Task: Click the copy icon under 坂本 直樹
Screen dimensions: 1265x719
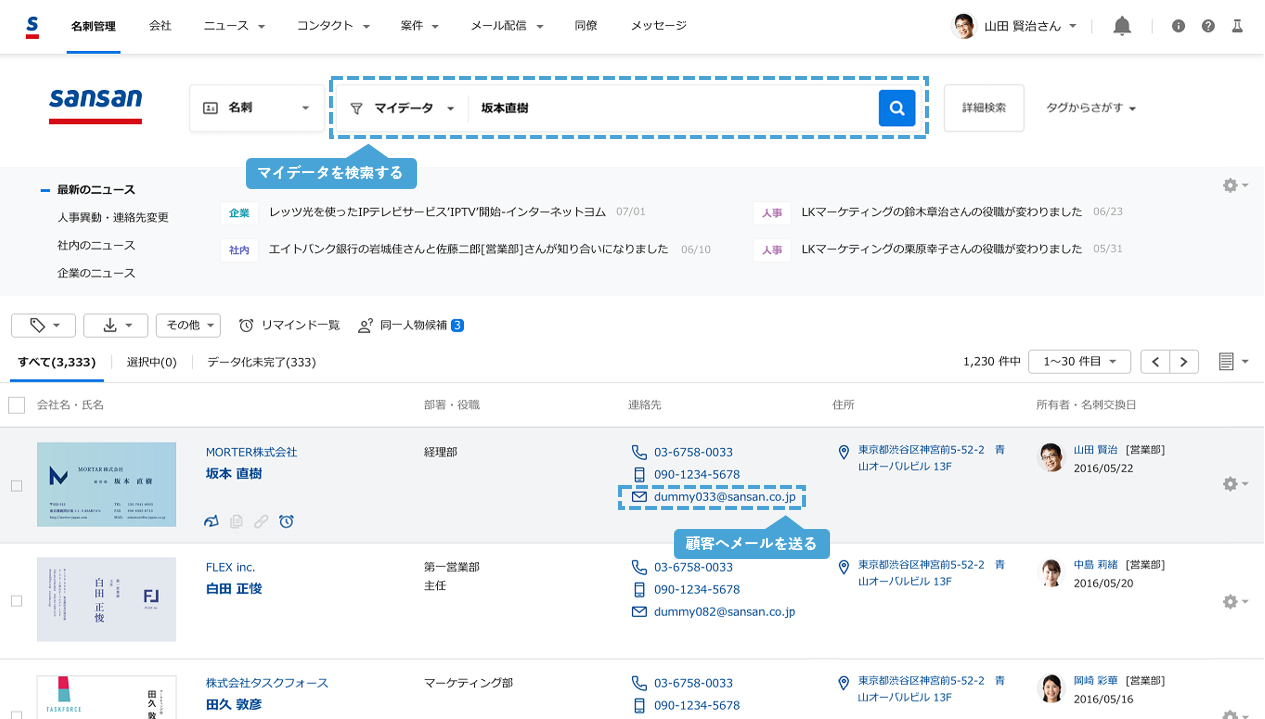Action: tap(237, 521)
